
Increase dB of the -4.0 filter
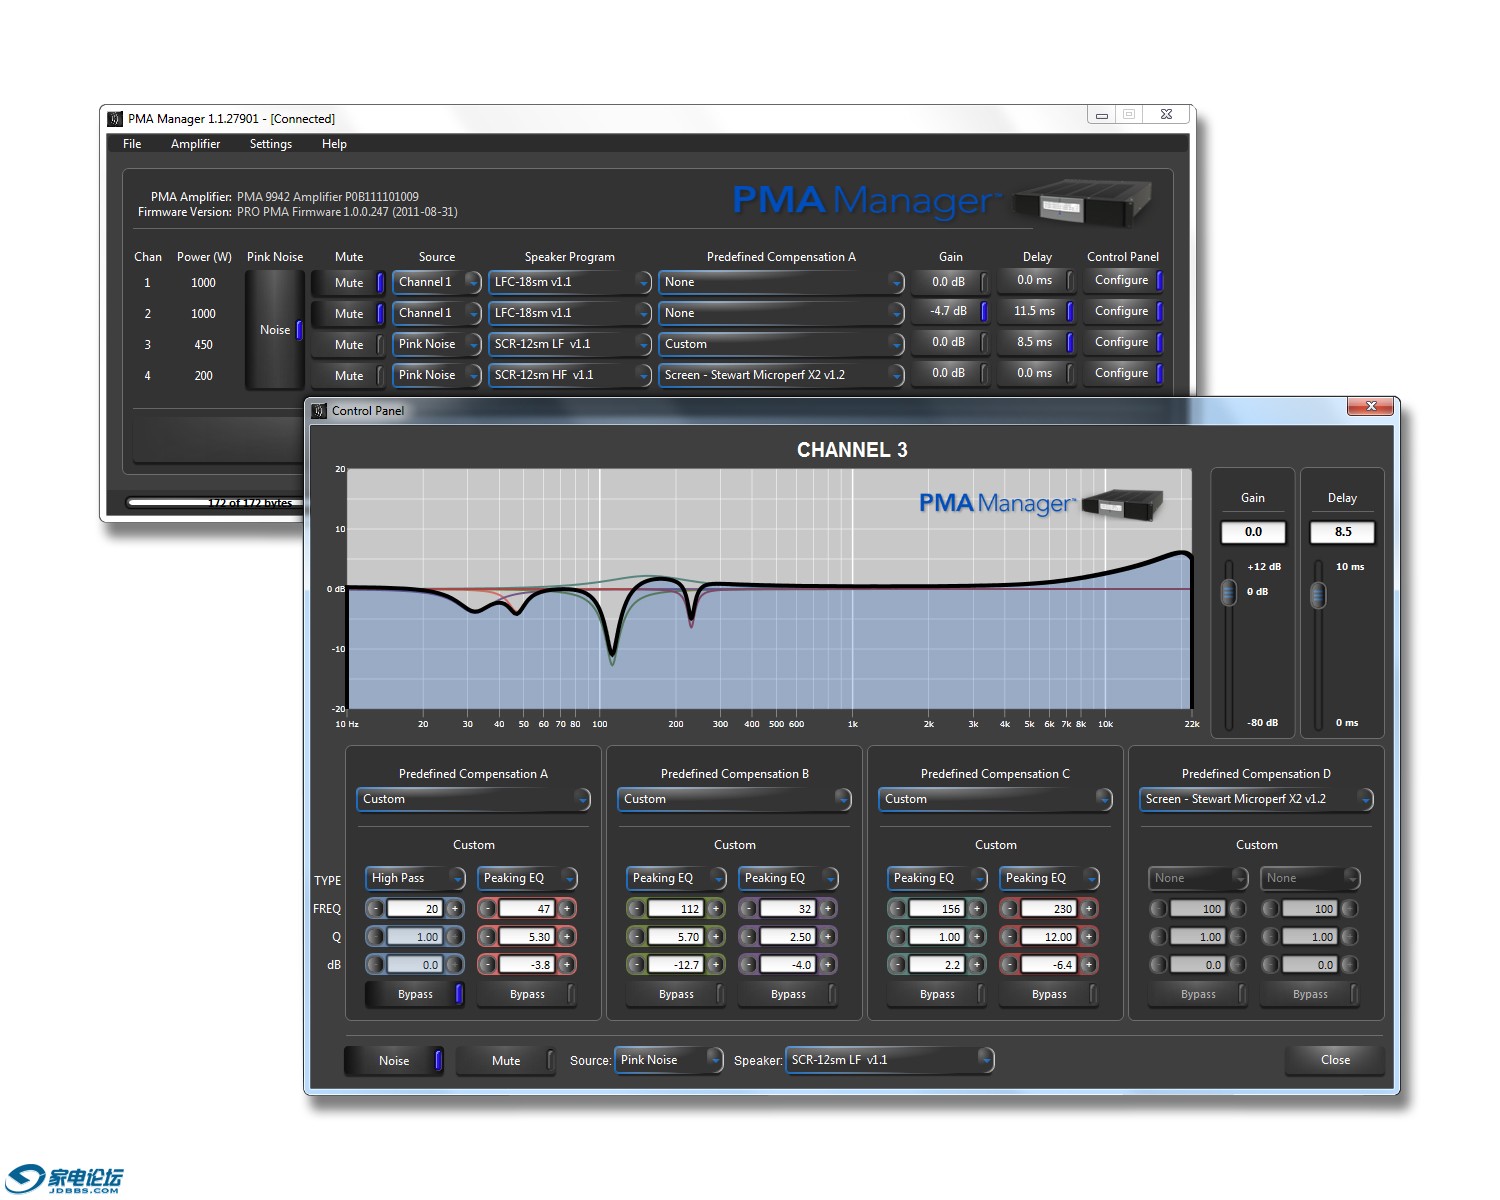point(828,965)
